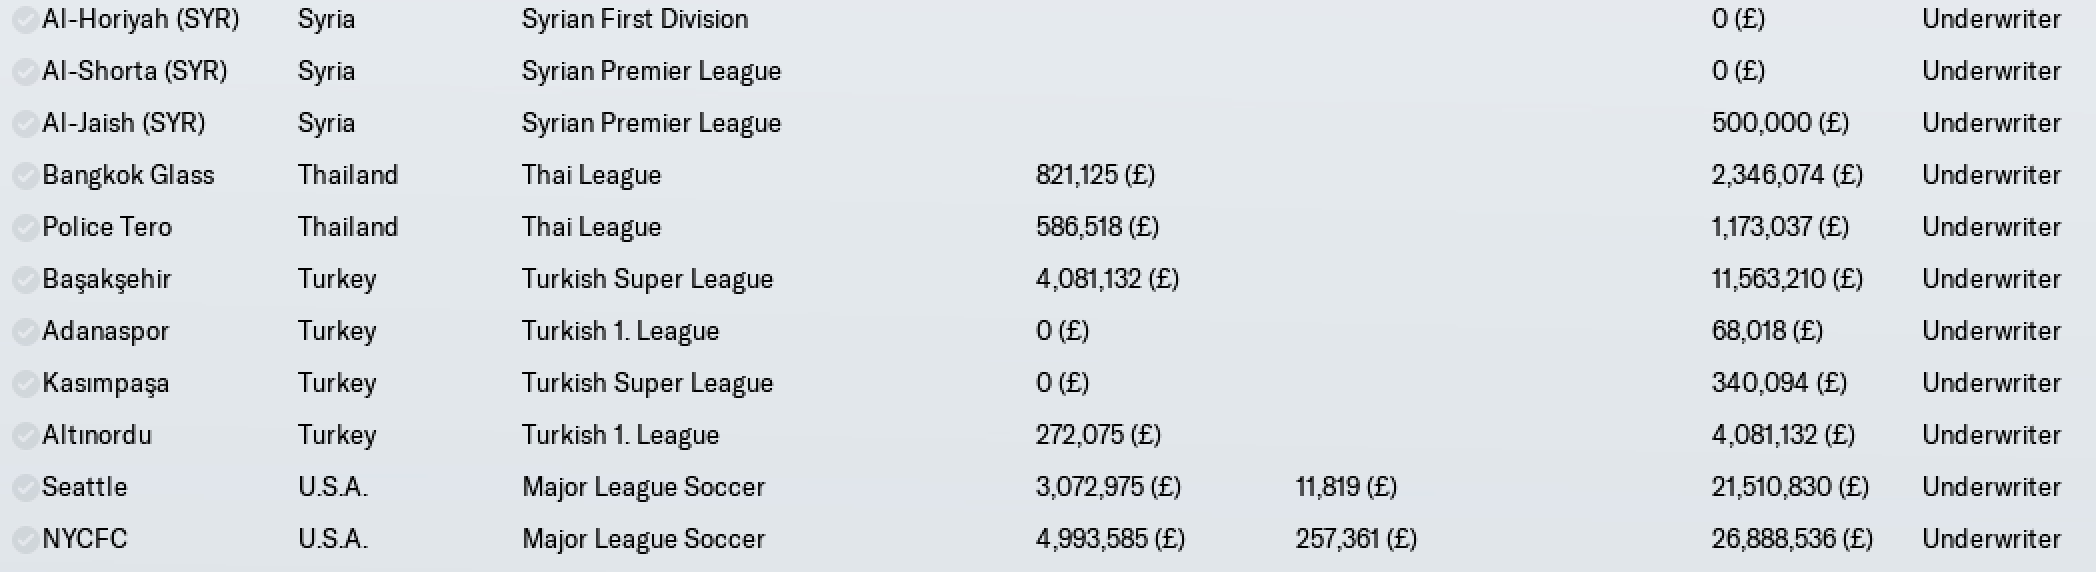Click the round check icon next to Seattle
2096x572 pixels.
(x=25, y=487)
